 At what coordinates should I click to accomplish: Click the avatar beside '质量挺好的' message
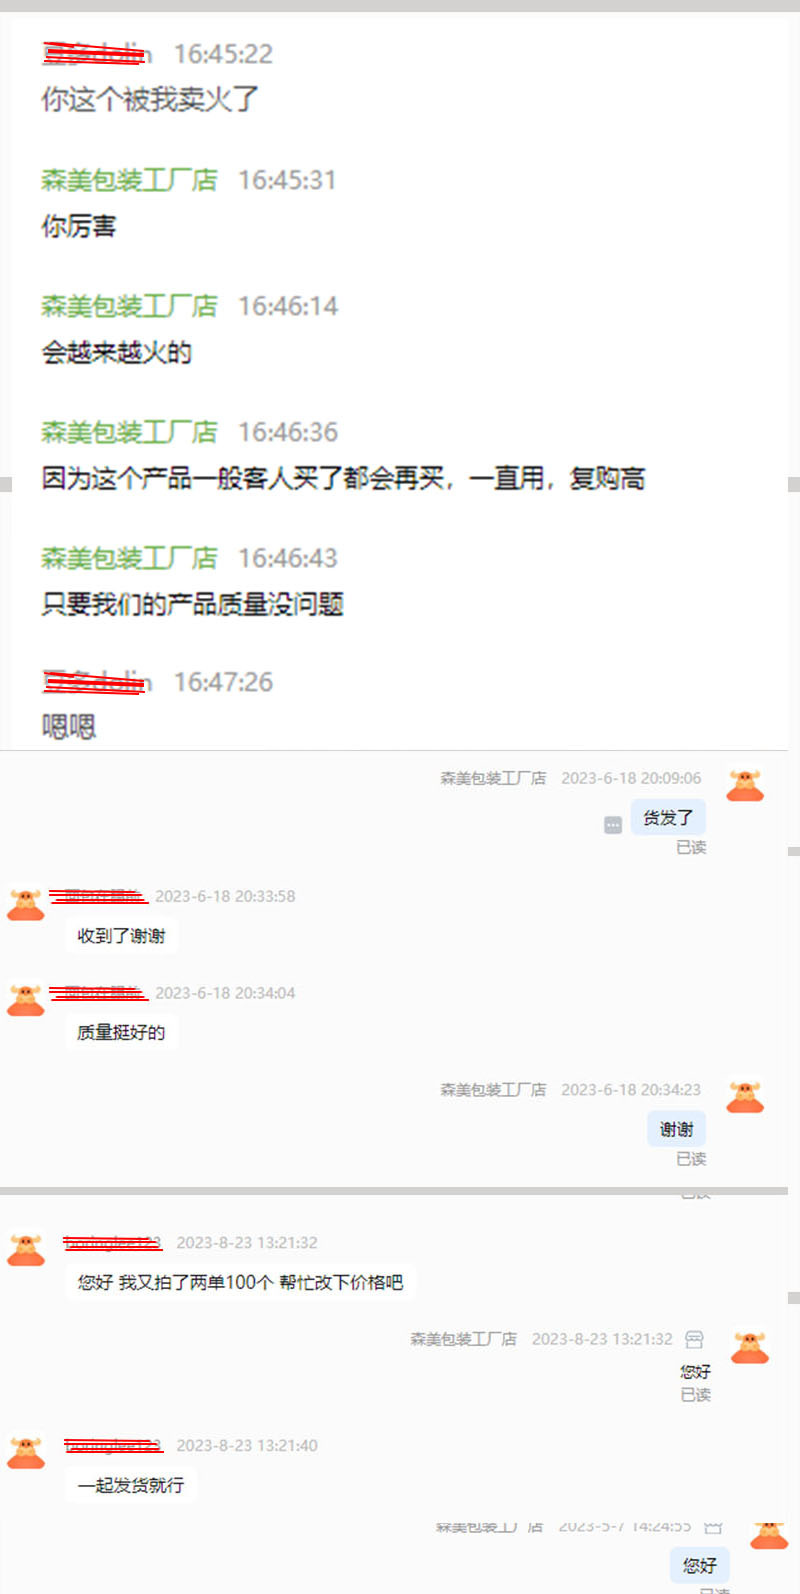pyautogui.click(x=26, y=1000)
